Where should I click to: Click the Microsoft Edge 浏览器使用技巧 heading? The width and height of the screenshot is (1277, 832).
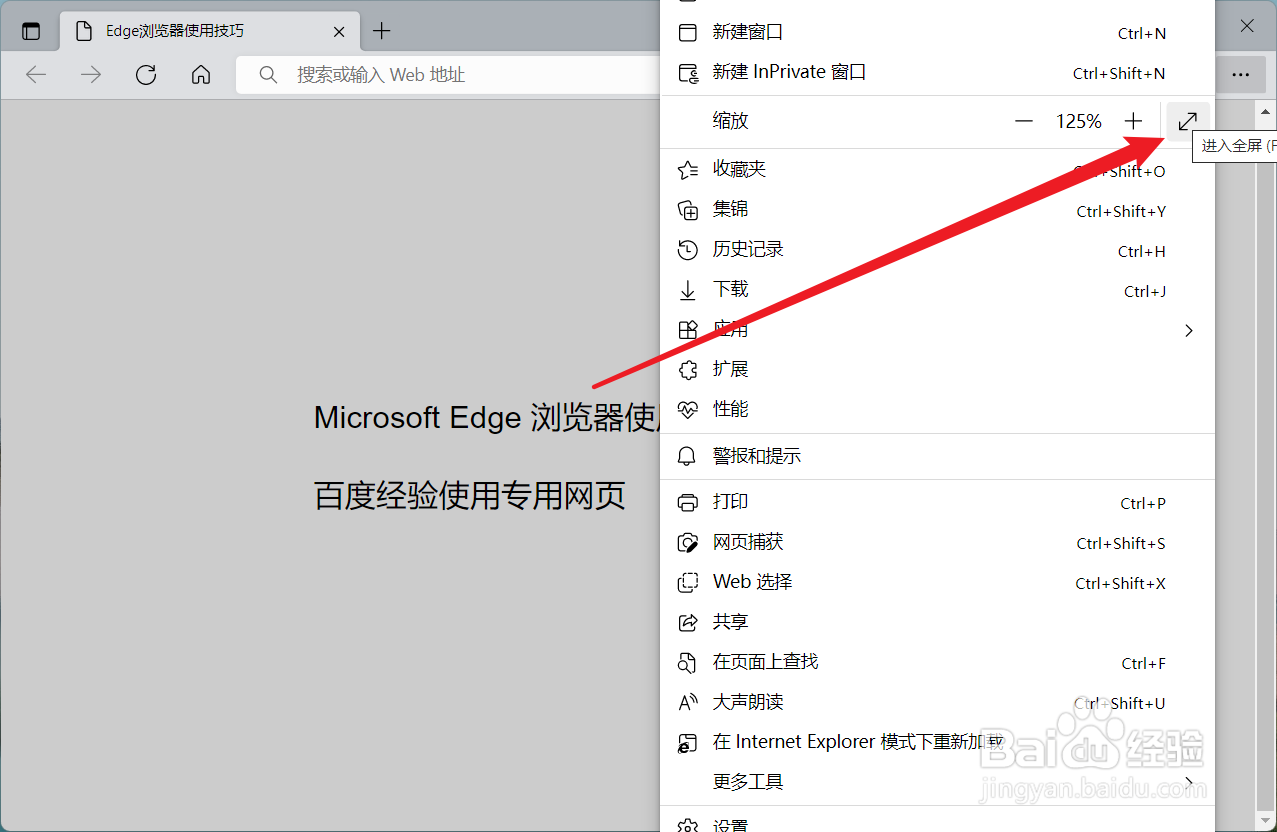click(x=487, y=418)
